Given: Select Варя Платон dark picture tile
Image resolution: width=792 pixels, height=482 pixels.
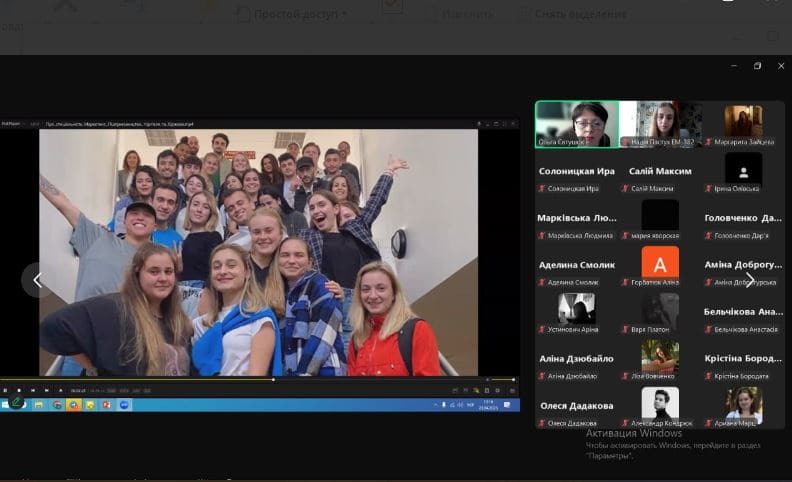Looking at the screenshot, I should (660, 309).
